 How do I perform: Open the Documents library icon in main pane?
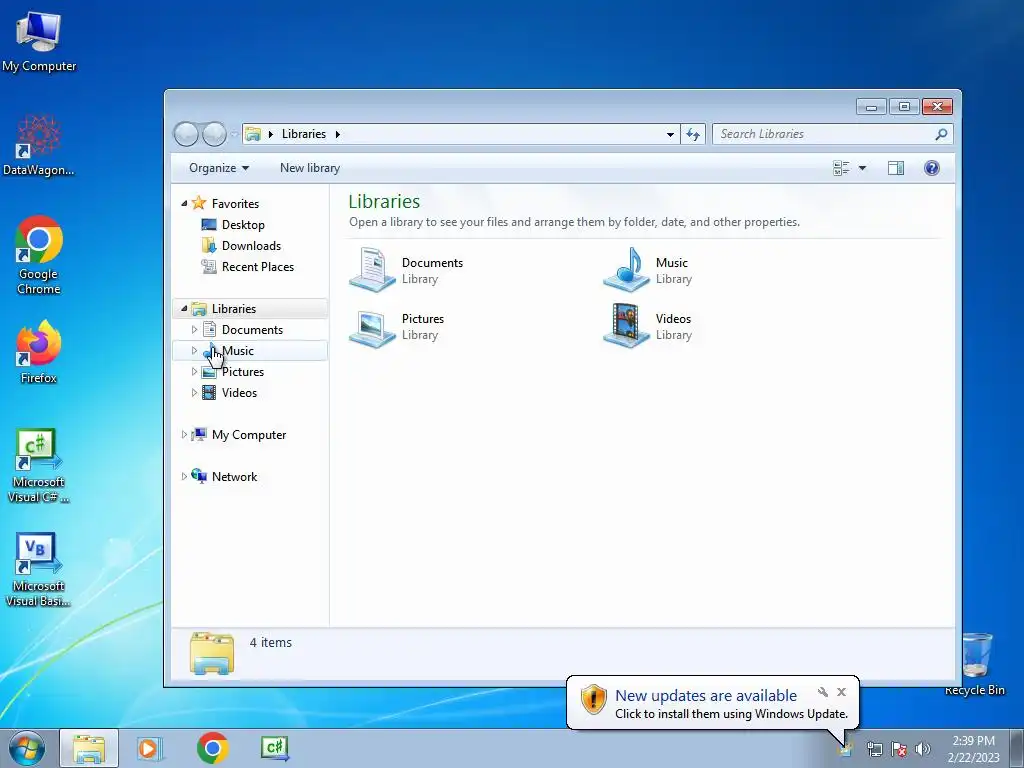pos(372,269)
